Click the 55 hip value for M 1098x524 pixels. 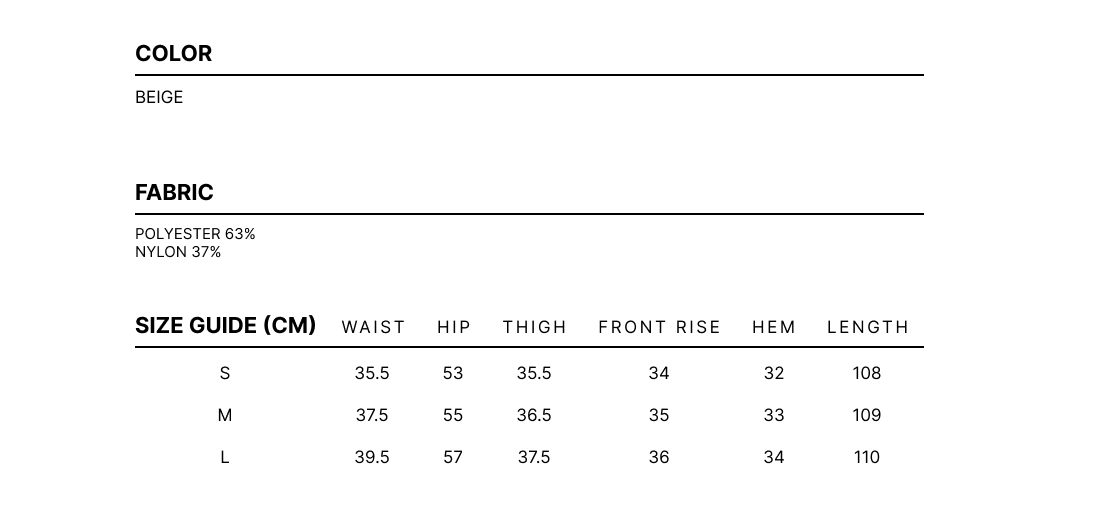[453, 415]
